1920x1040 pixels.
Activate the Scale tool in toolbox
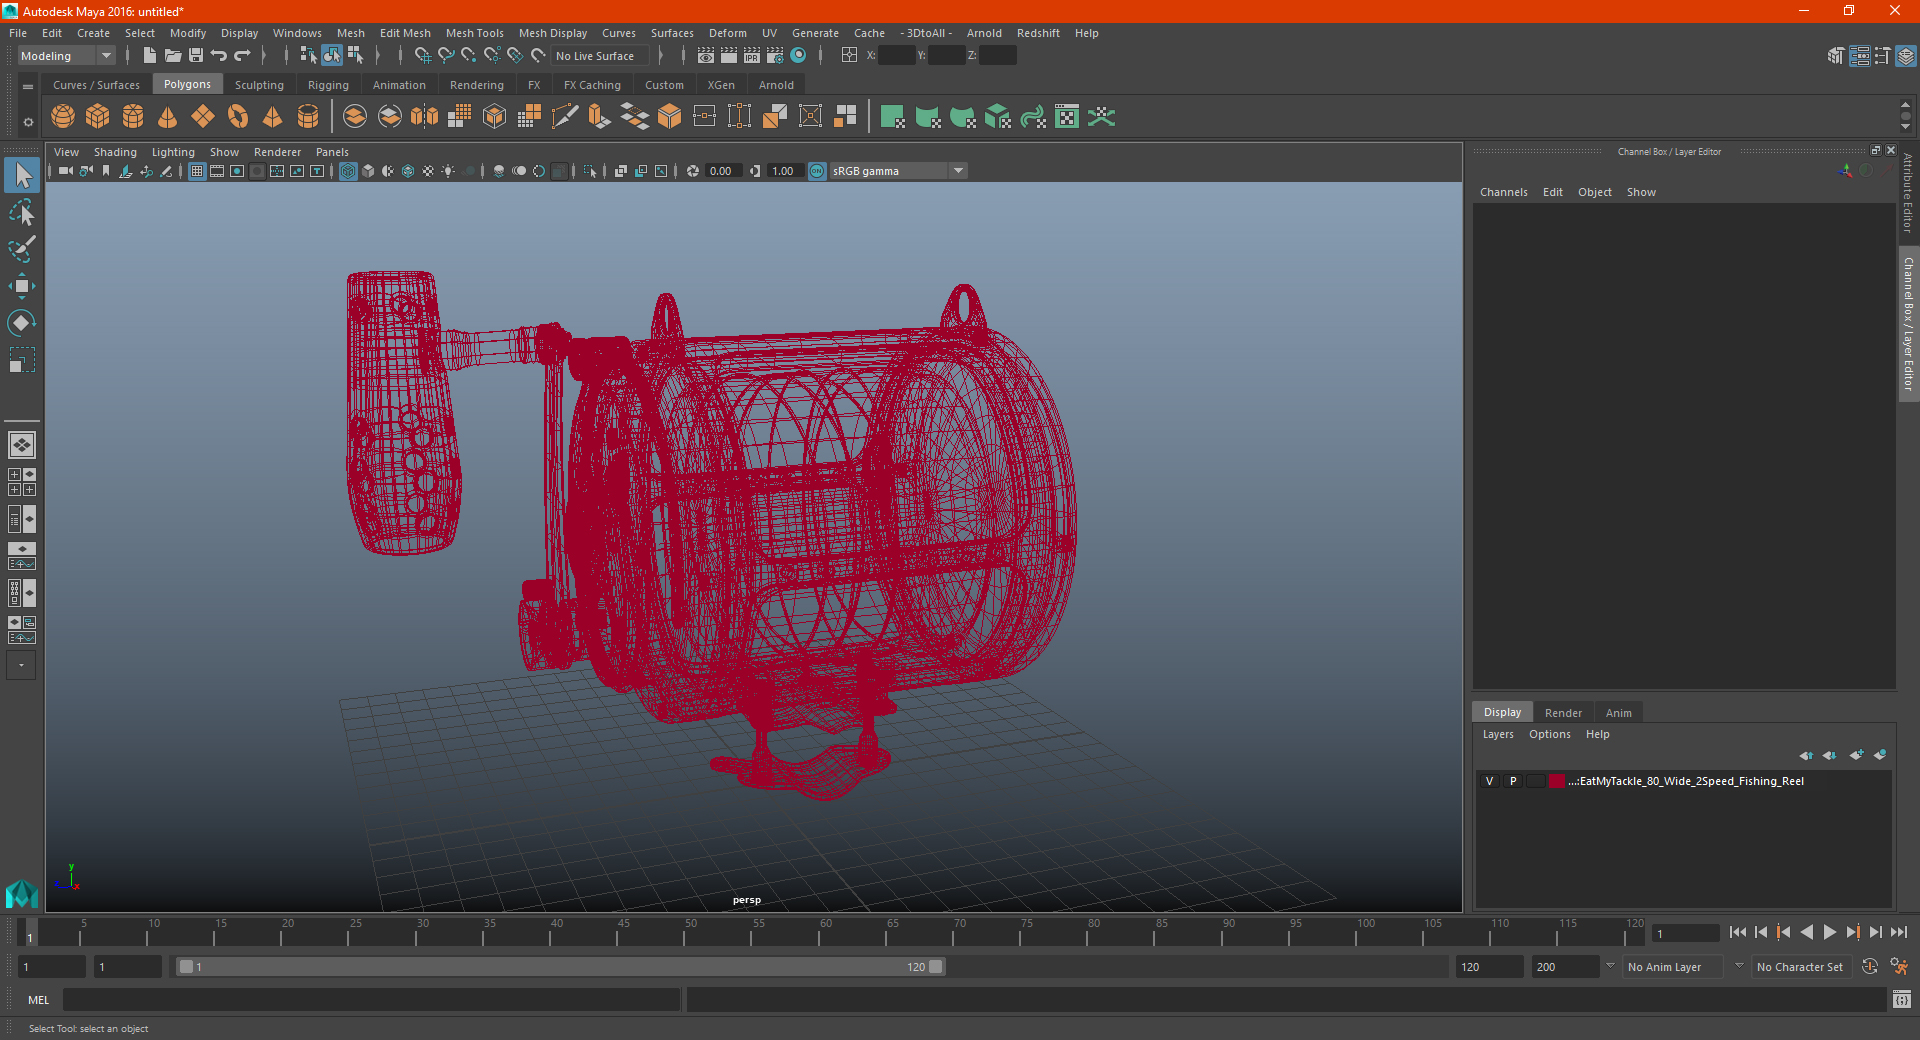(22, 360)
